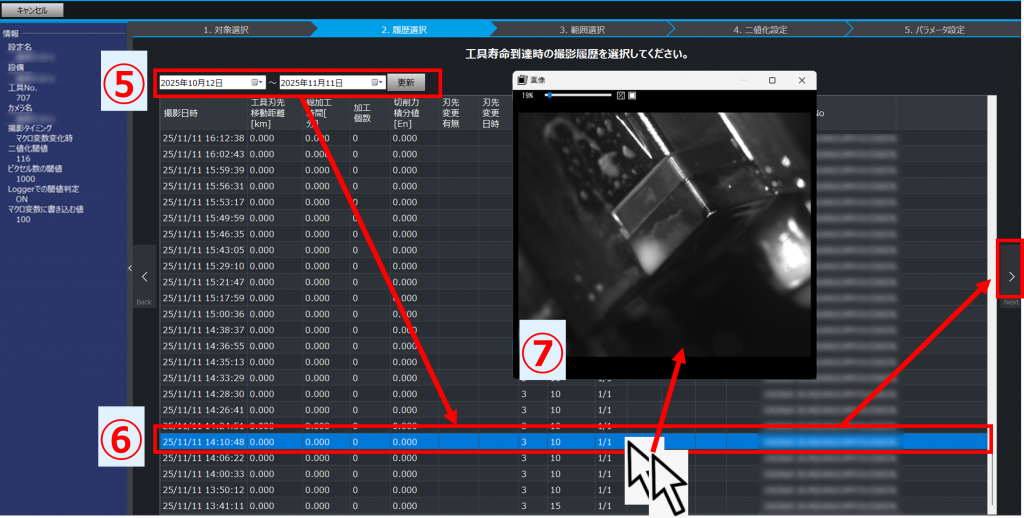Select the row dated 25/11/11 16:12:38
The height and width of the screenshot is (518, 1024).
pyautogui.click(x=203, y=138)
